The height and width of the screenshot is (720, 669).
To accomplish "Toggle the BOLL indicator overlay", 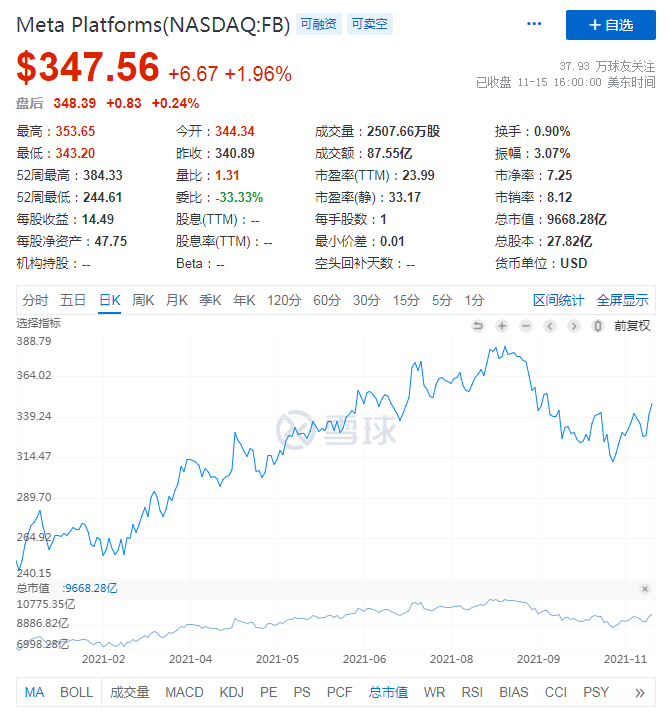I will [76, 692].
